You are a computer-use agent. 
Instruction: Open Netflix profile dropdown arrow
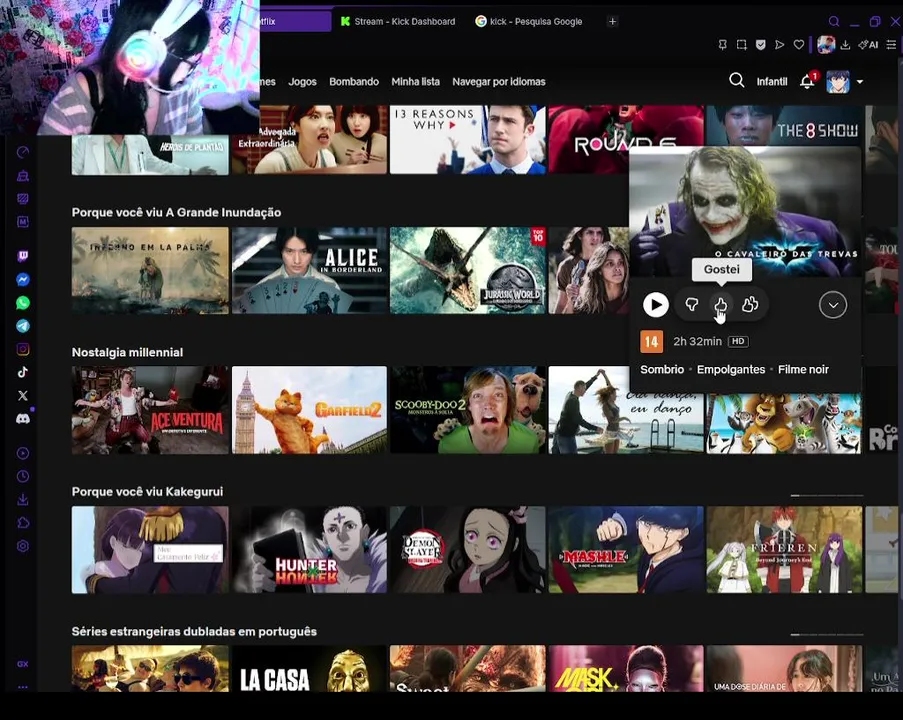click(860, 82)
